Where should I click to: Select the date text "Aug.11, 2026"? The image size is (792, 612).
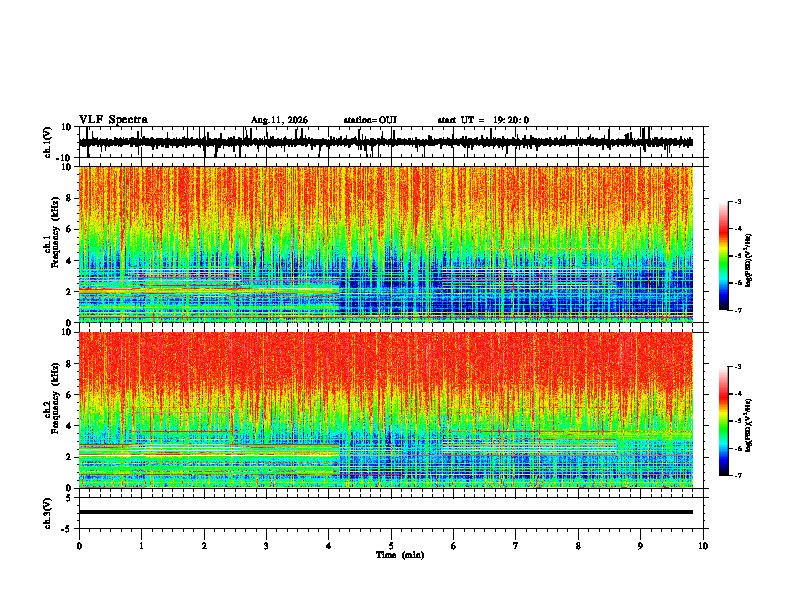pyautogui.click(x=279, y=120)
